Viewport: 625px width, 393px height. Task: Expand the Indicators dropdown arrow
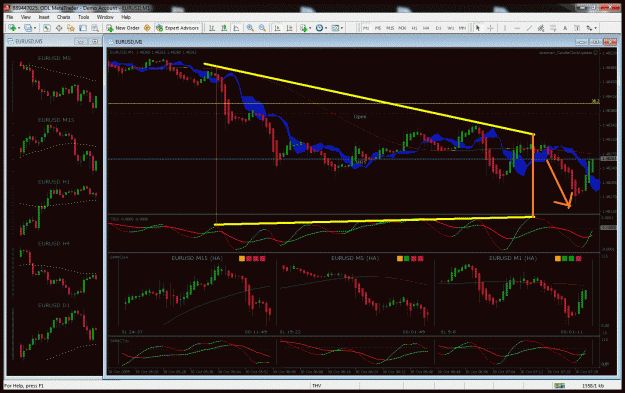tap(310, 28)
